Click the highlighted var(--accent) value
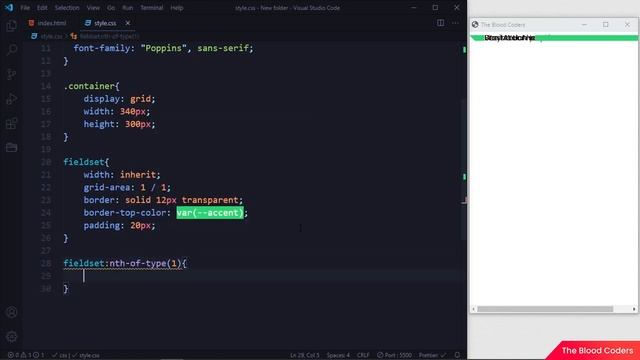 point(210,213)
